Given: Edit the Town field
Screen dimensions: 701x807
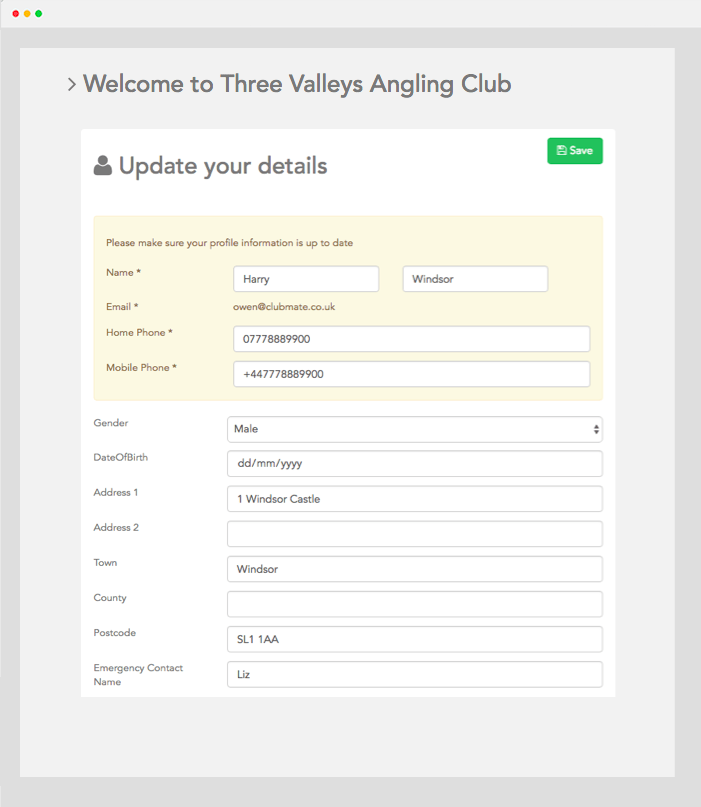Looking at the screenshot, I should tap(414, 569).
